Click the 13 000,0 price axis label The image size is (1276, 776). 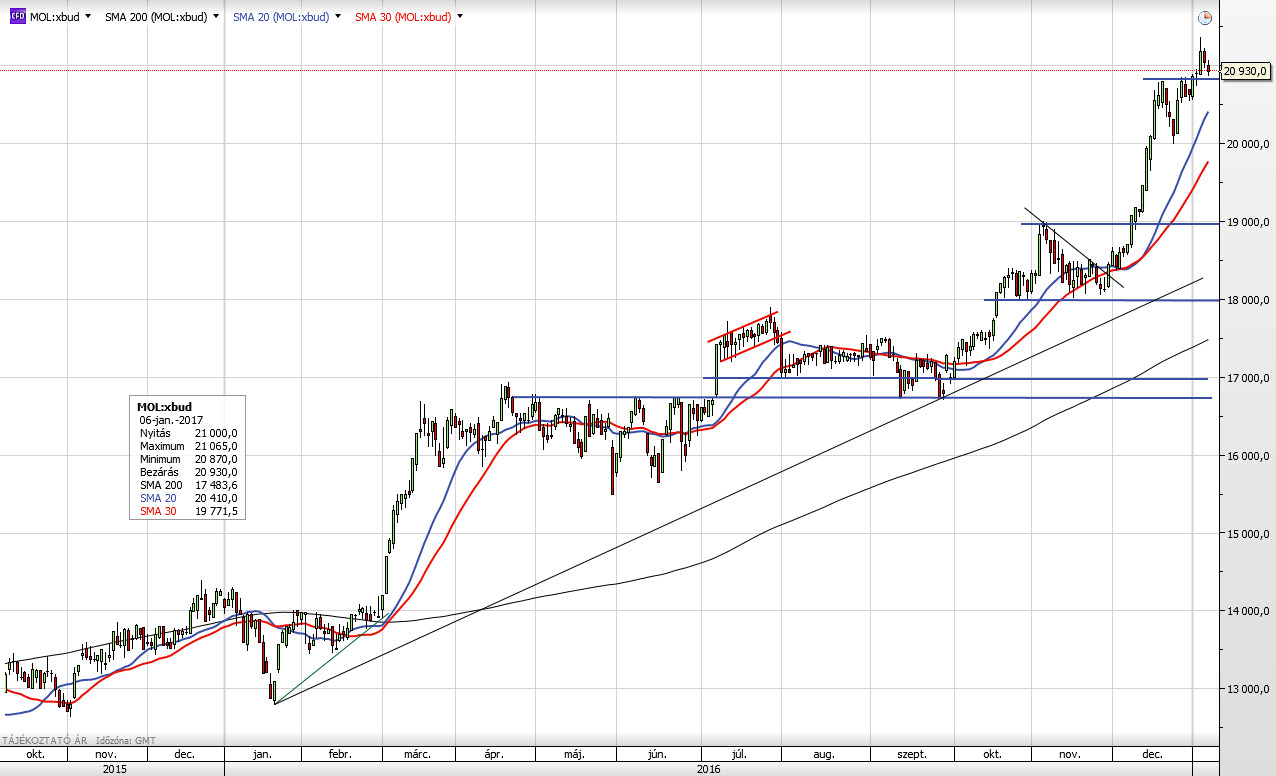[x=1246, y=690]
